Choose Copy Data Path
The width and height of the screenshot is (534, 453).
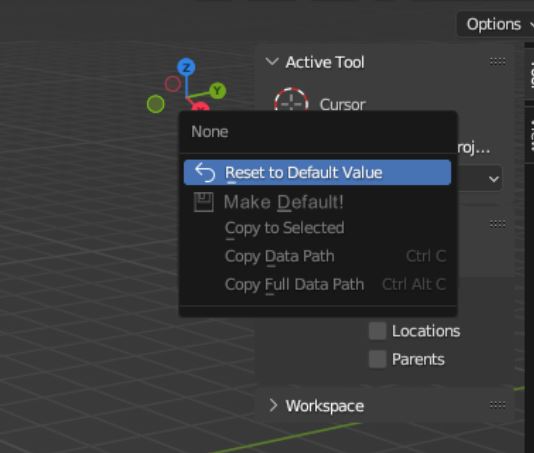click(x=317, y=256)
